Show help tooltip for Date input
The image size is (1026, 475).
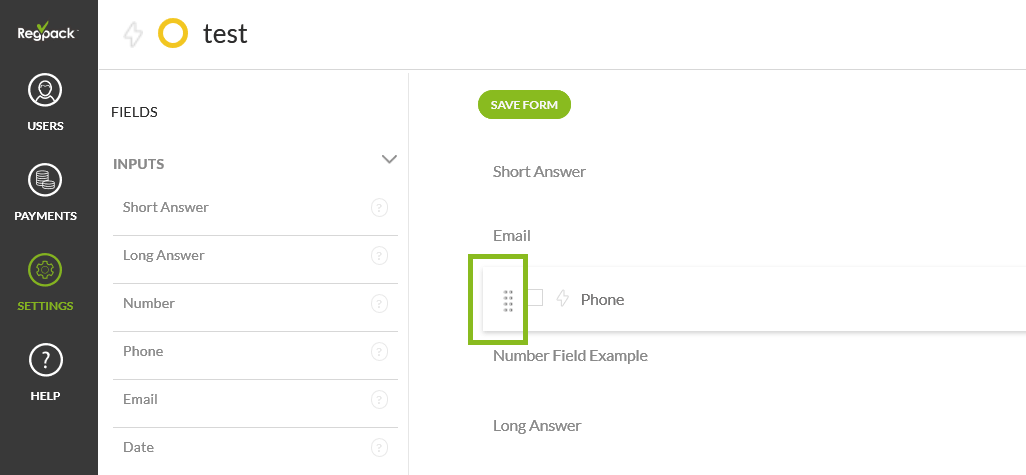[x=379, y=448]
